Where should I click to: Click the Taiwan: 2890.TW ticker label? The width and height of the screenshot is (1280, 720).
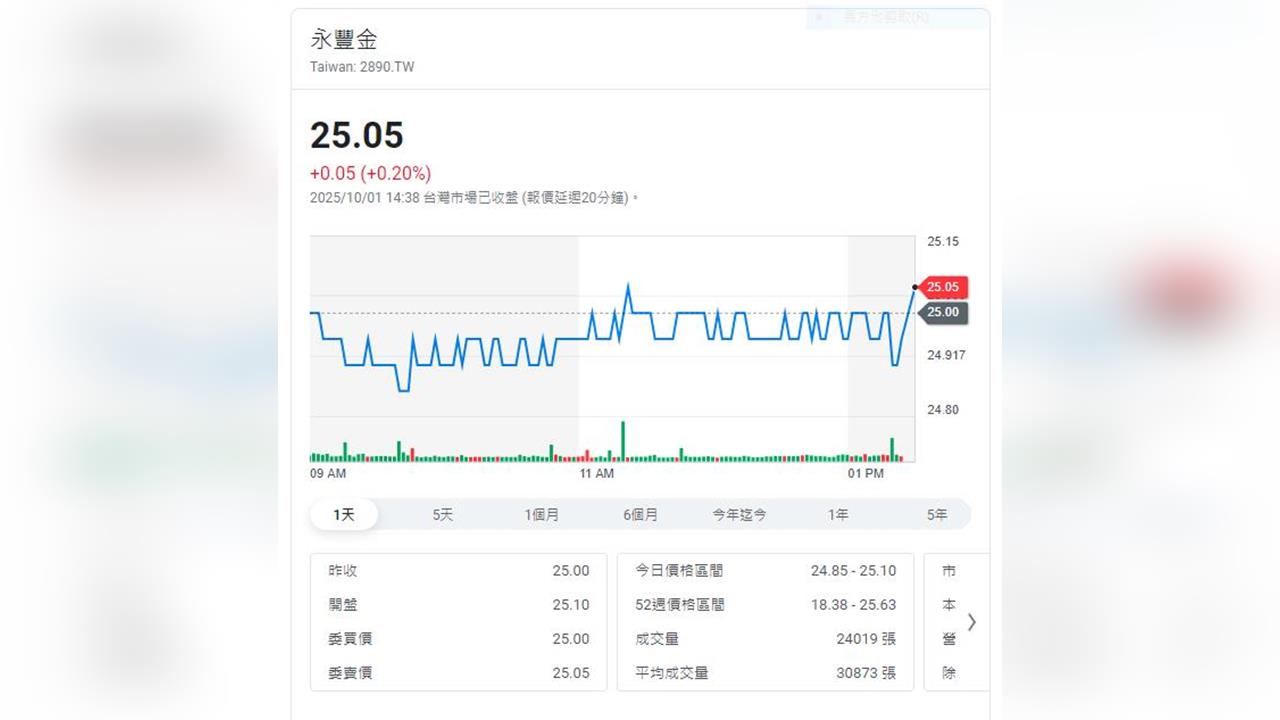362,67
